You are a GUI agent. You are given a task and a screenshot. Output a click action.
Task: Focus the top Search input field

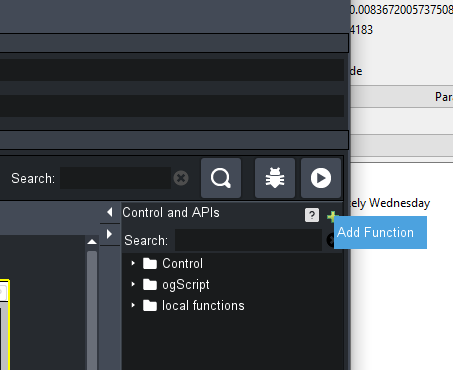click(x=115, y=178)
